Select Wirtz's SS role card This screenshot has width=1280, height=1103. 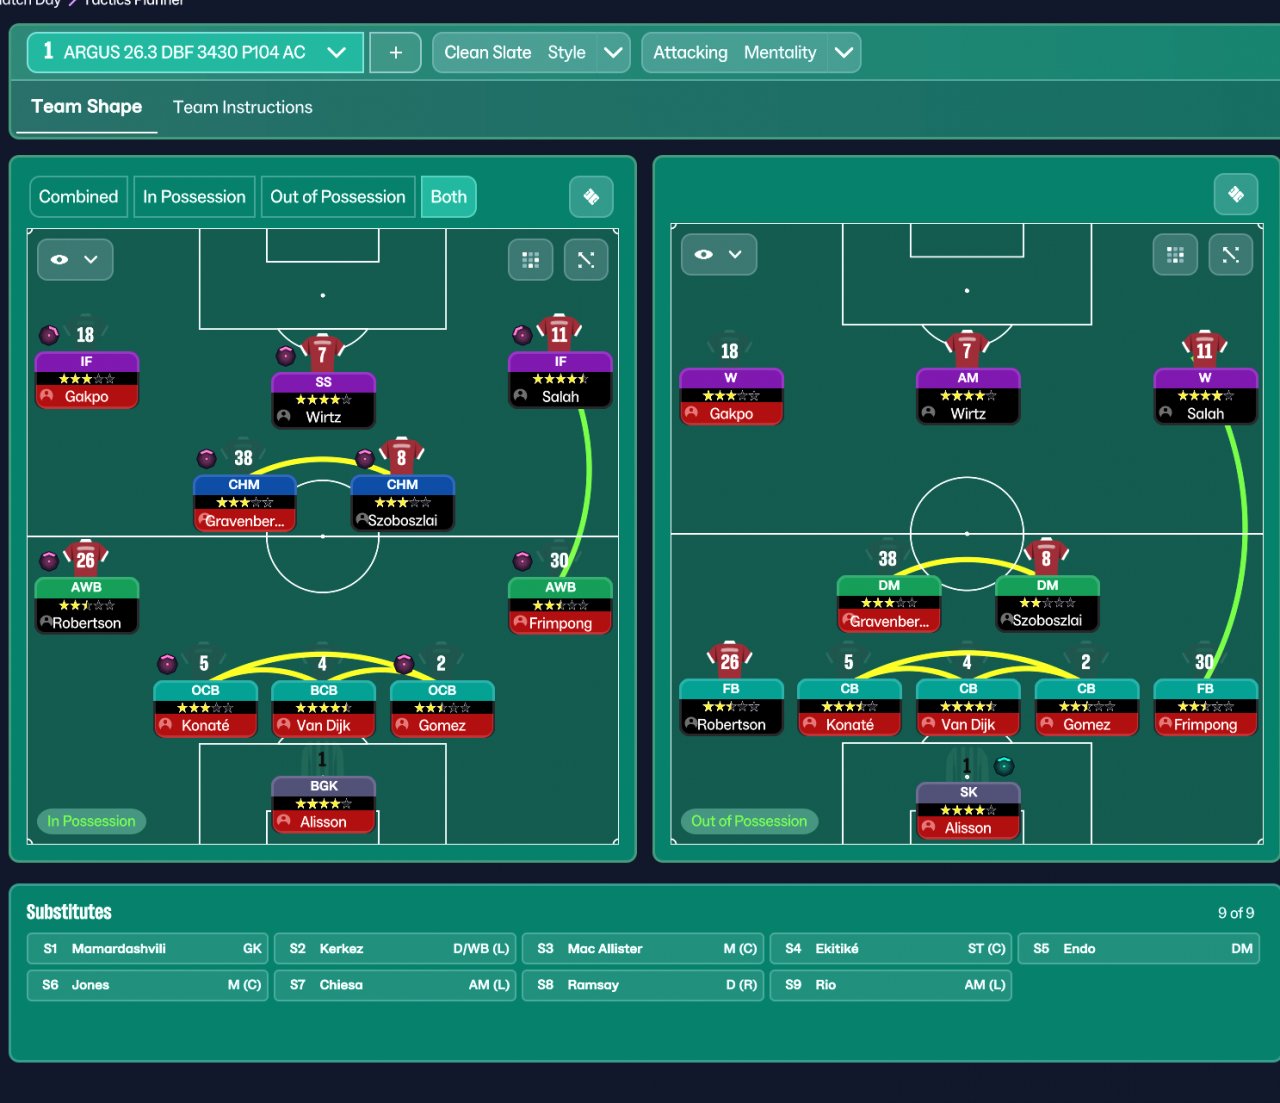point(323,400)
